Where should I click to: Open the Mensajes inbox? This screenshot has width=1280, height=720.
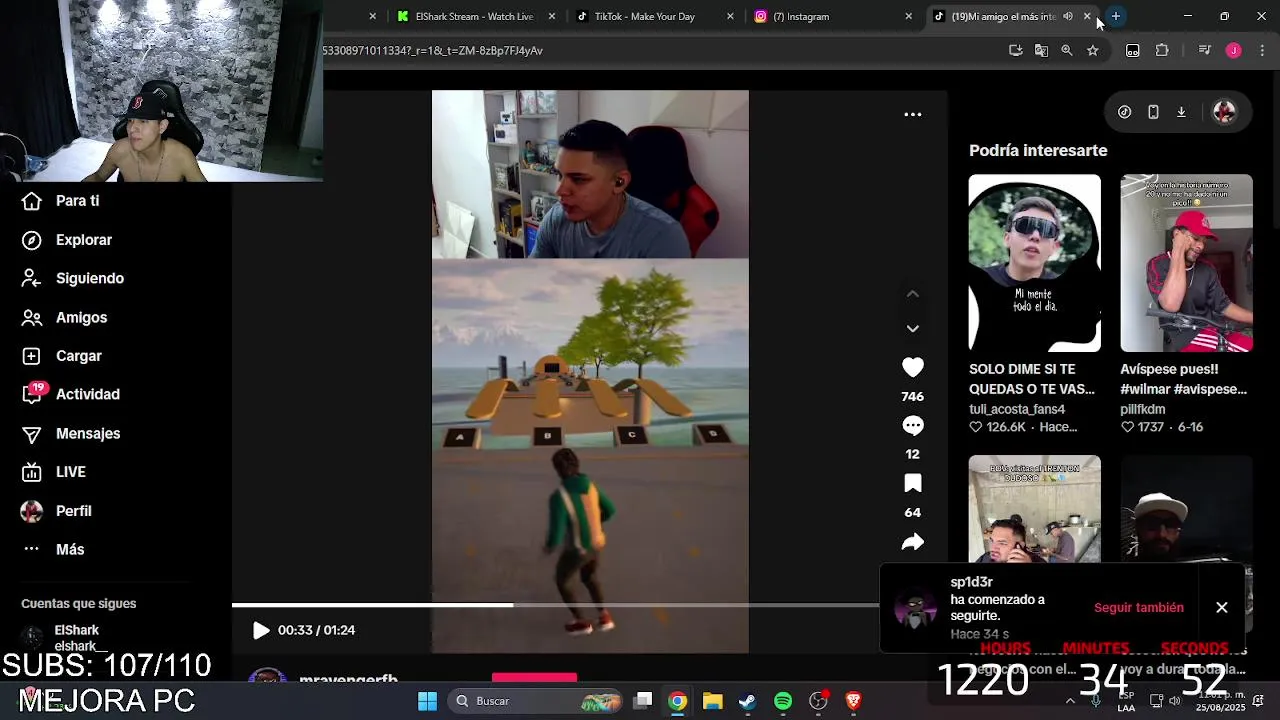click(x=72, y=433)
